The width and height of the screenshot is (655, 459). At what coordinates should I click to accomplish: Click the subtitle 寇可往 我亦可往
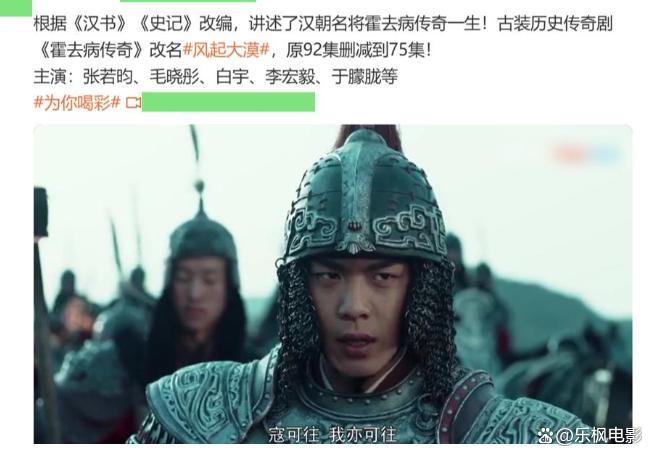(333, 434)
